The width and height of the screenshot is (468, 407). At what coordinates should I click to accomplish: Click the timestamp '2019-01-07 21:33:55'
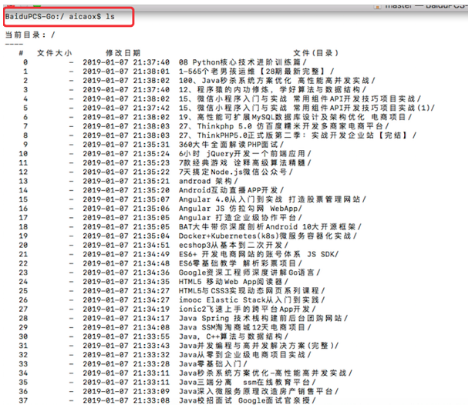(126, 337)
